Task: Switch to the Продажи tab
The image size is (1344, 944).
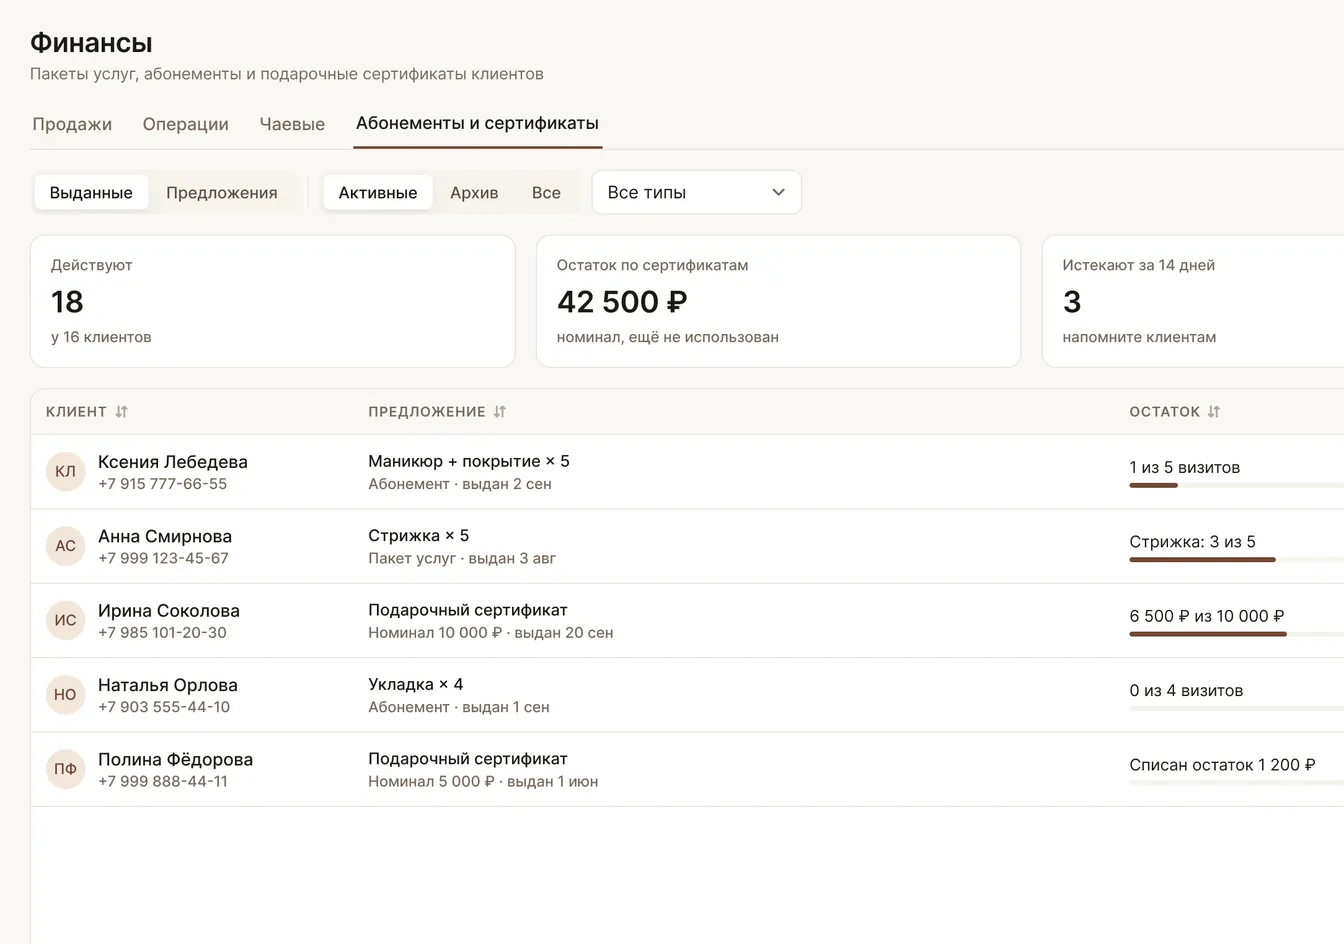Action: [x=72, y=124]
